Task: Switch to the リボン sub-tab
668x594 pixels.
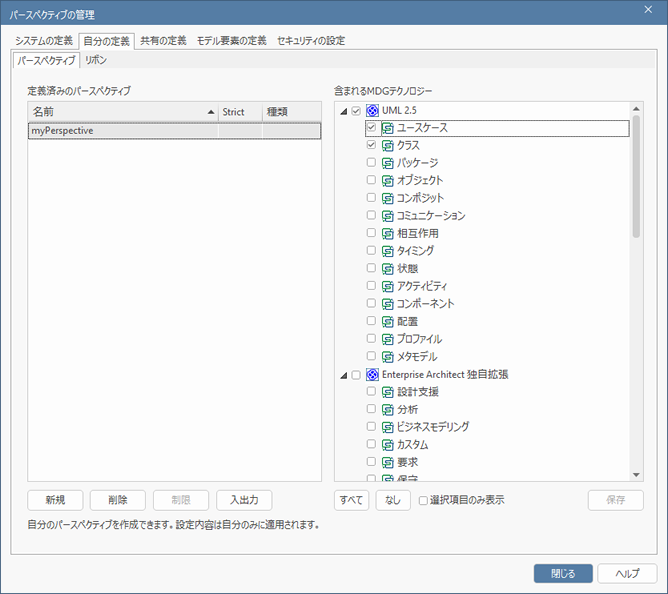Action: click(x=96, y=60)
